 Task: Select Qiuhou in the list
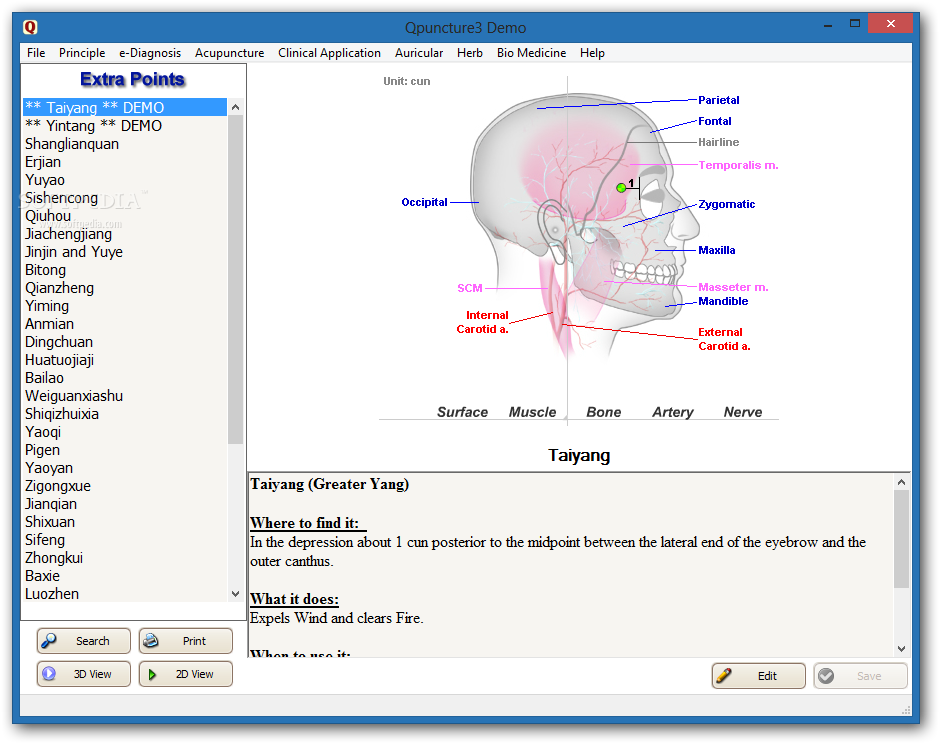pos(125,216)
